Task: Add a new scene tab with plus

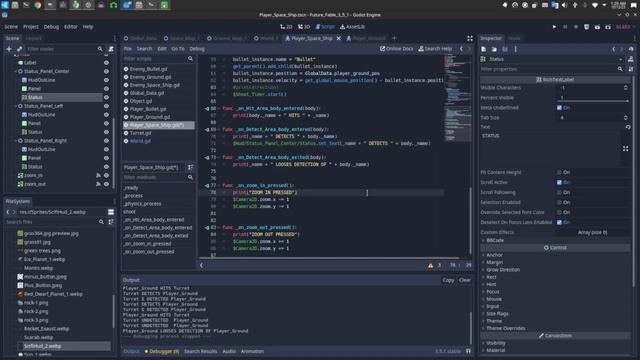Action: coord(394,38)
